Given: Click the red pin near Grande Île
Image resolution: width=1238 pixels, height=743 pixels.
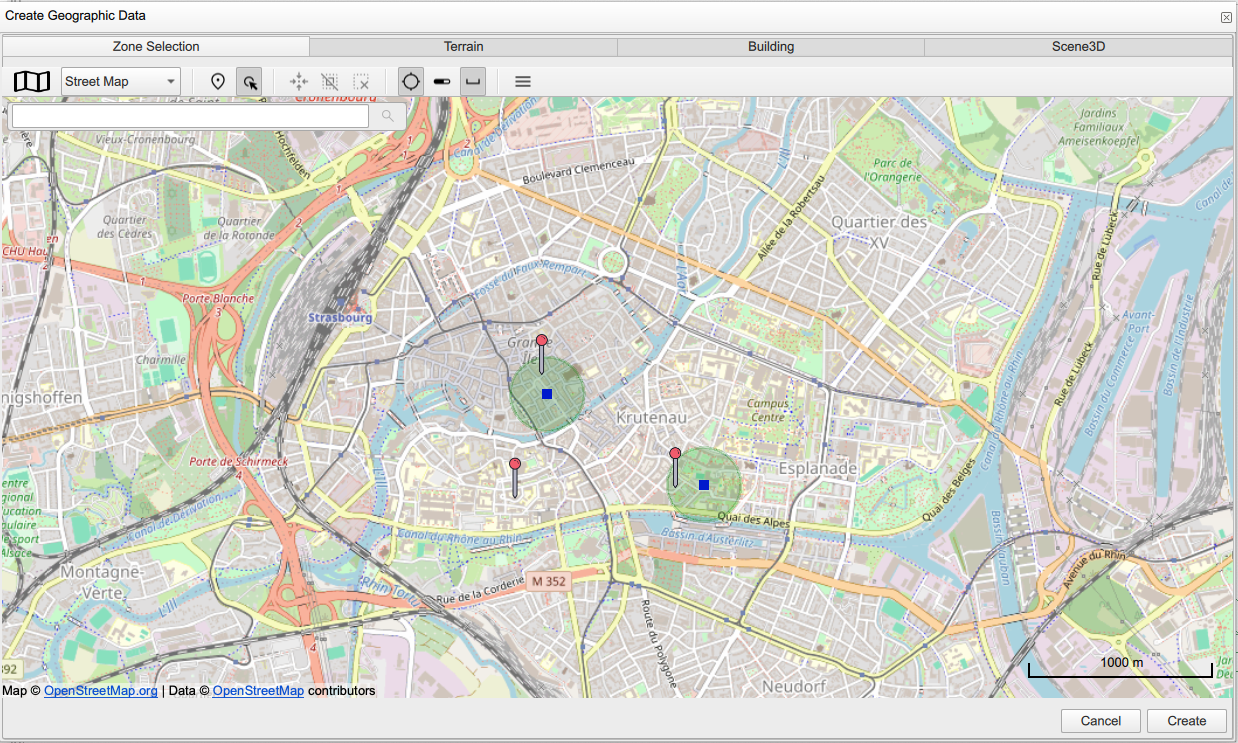Looking at the screenshot, I should point(542,342).
